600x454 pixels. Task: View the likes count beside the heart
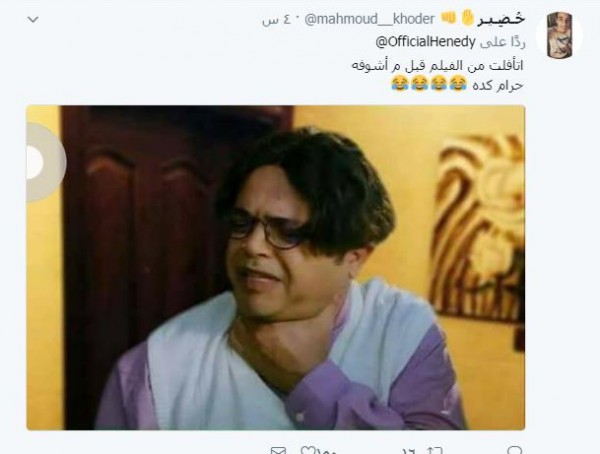(326, 451)
